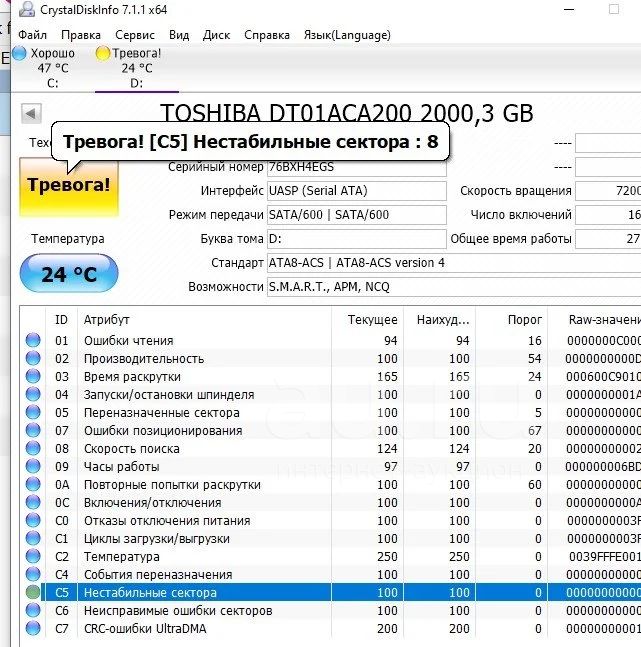Click the TOSHIBA DT01ACA200 2000,3 GB title

coord(347,113)
